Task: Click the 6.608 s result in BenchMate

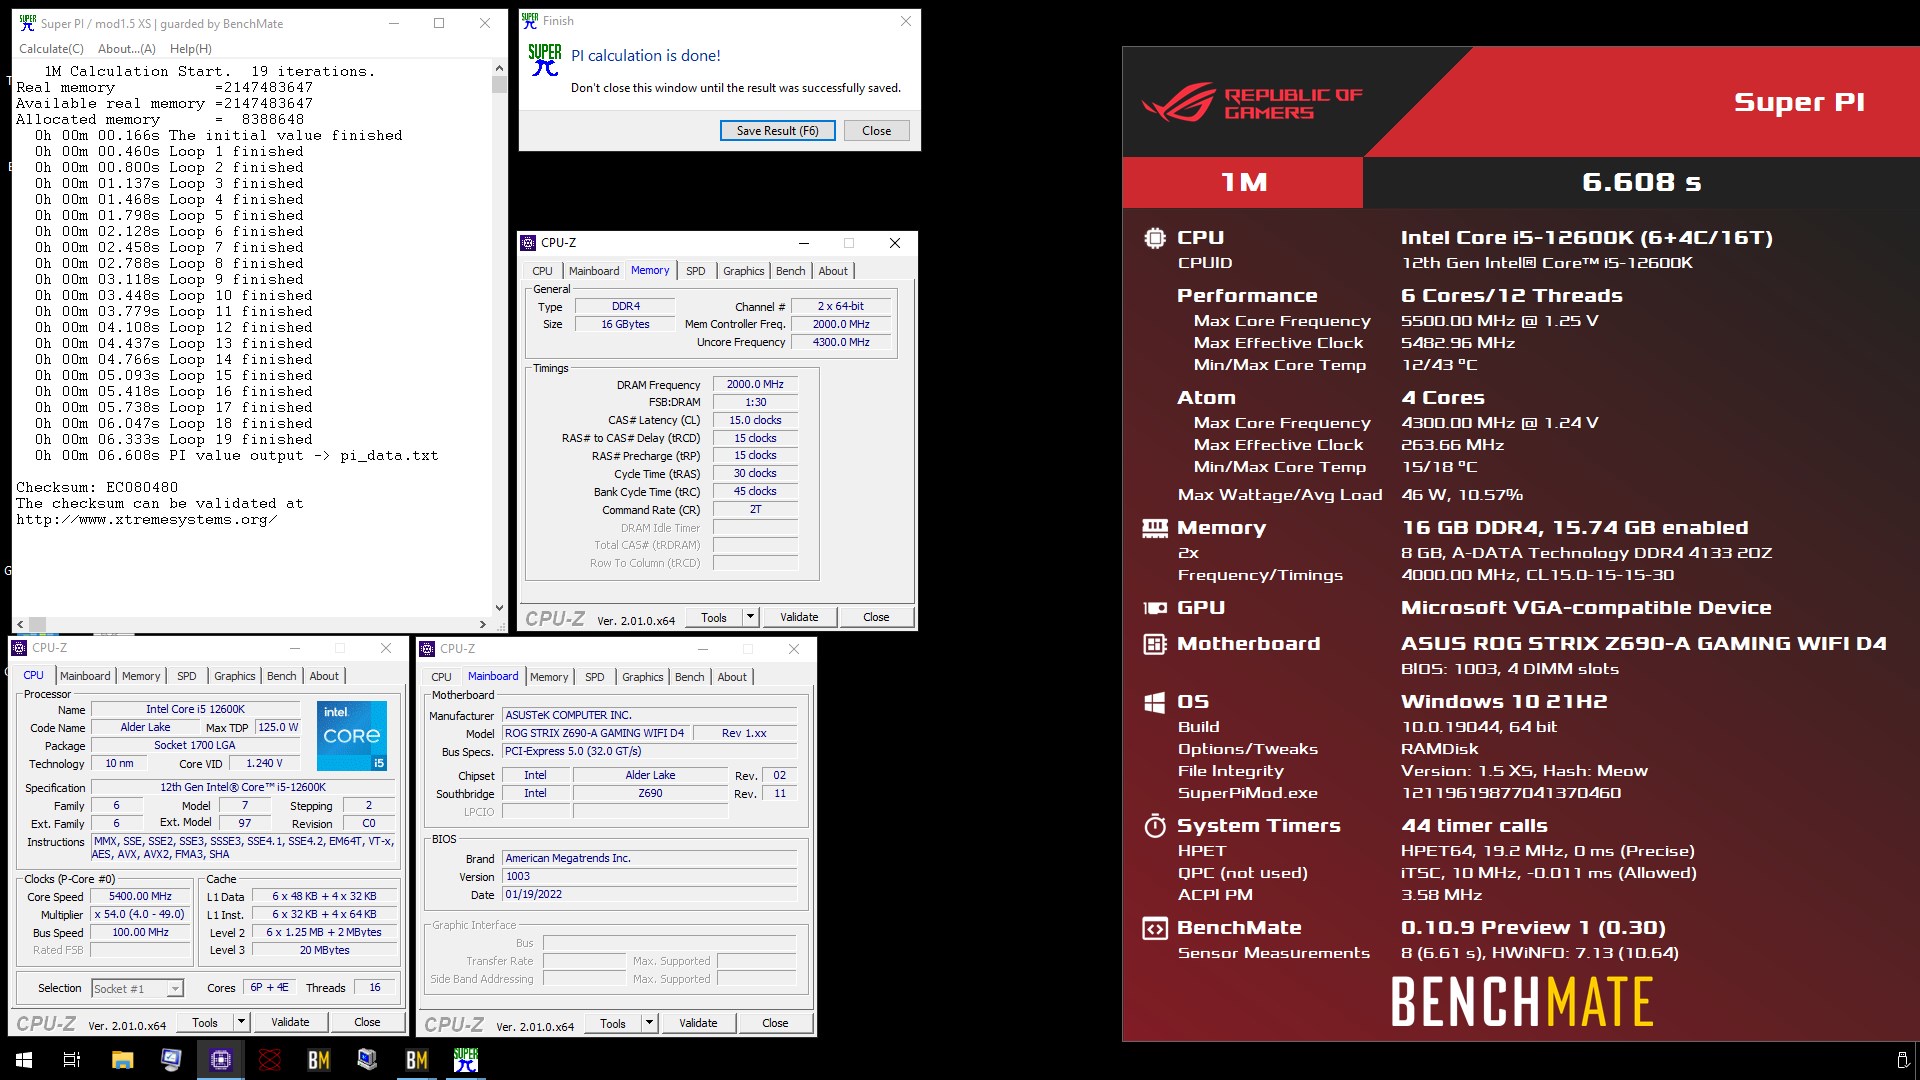Action: click(1641, 182)
